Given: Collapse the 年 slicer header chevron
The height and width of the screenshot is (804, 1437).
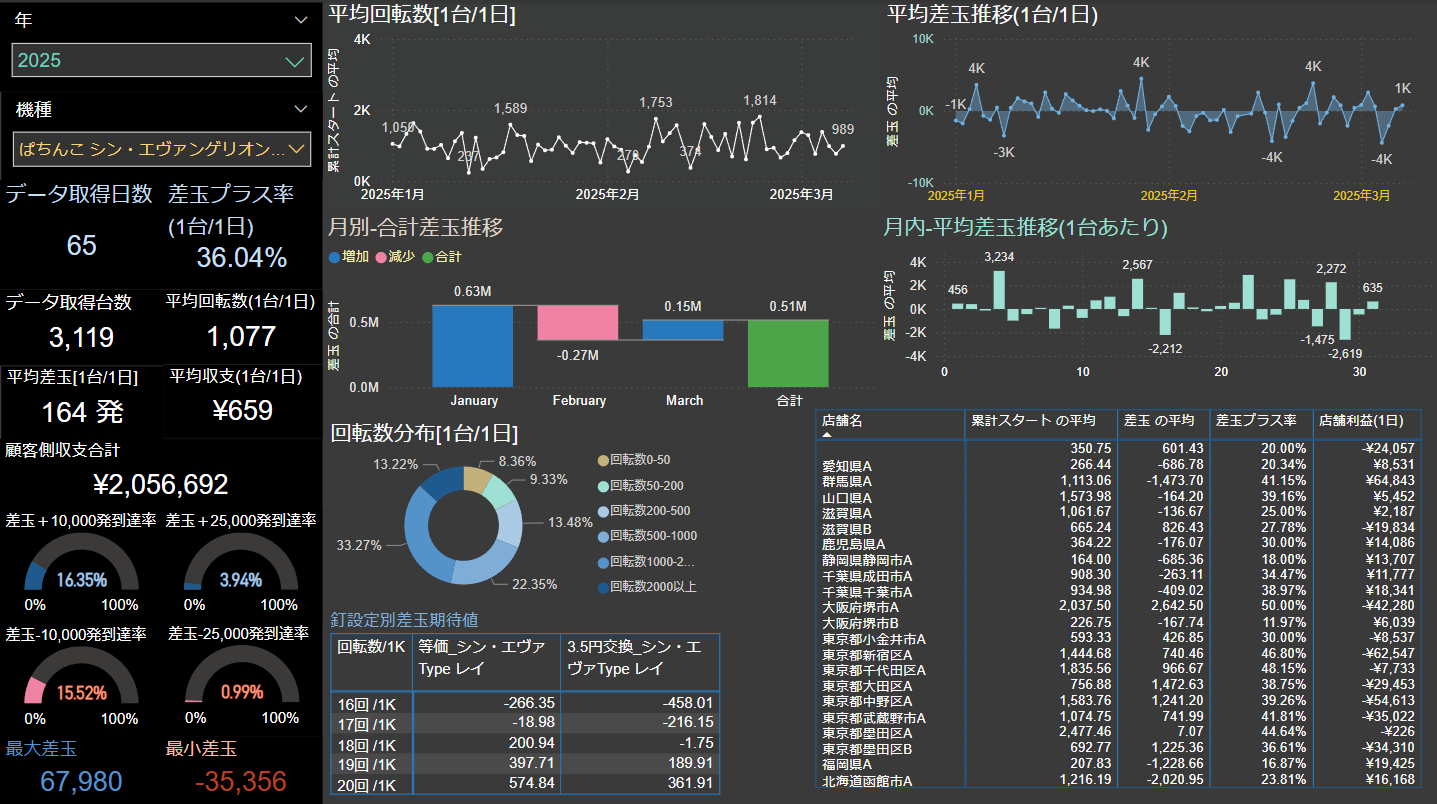Looking at the screenshot, I should coord(301,20).
